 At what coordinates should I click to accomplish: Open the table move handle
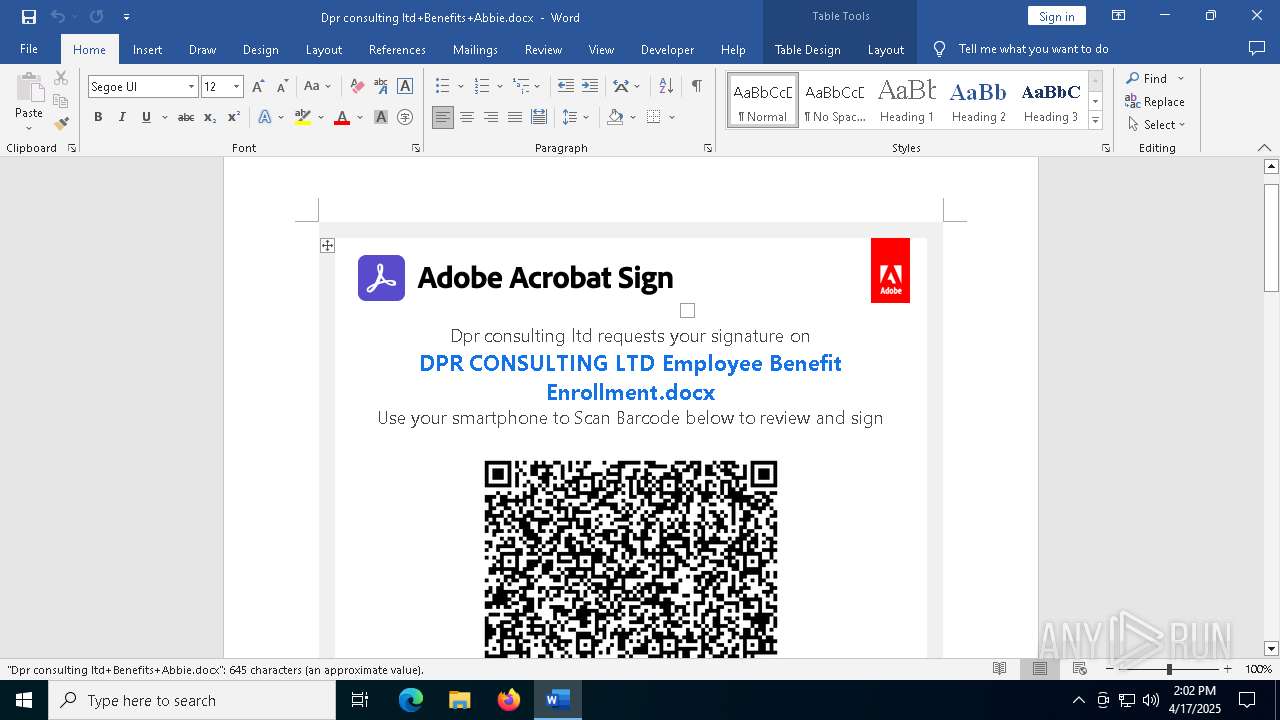pos(327,245)
